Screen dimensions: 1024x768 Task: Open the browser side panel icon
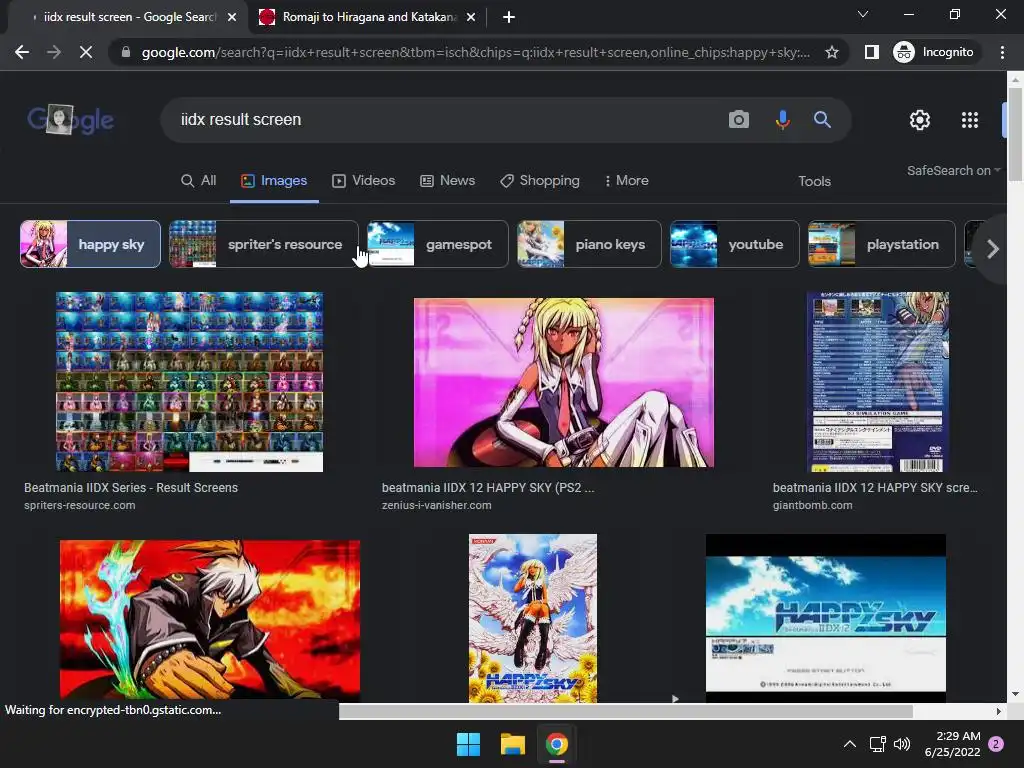click(871, 52)
